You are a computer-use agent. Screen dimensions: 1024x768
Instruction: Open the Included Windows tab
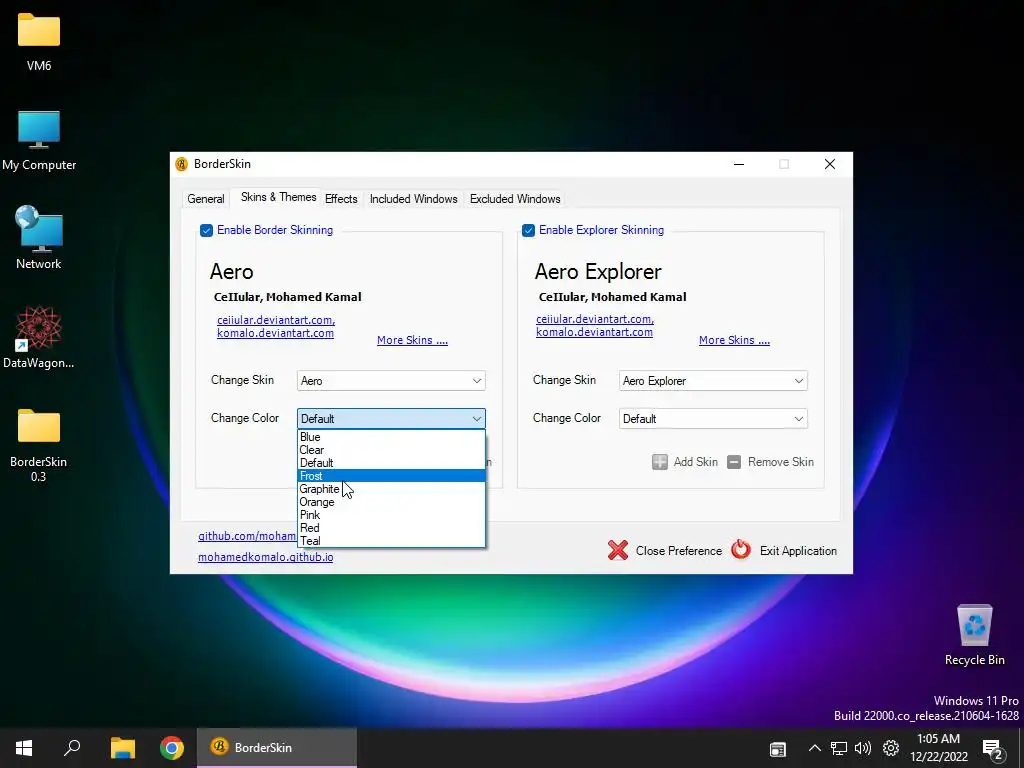coord(413,199)
